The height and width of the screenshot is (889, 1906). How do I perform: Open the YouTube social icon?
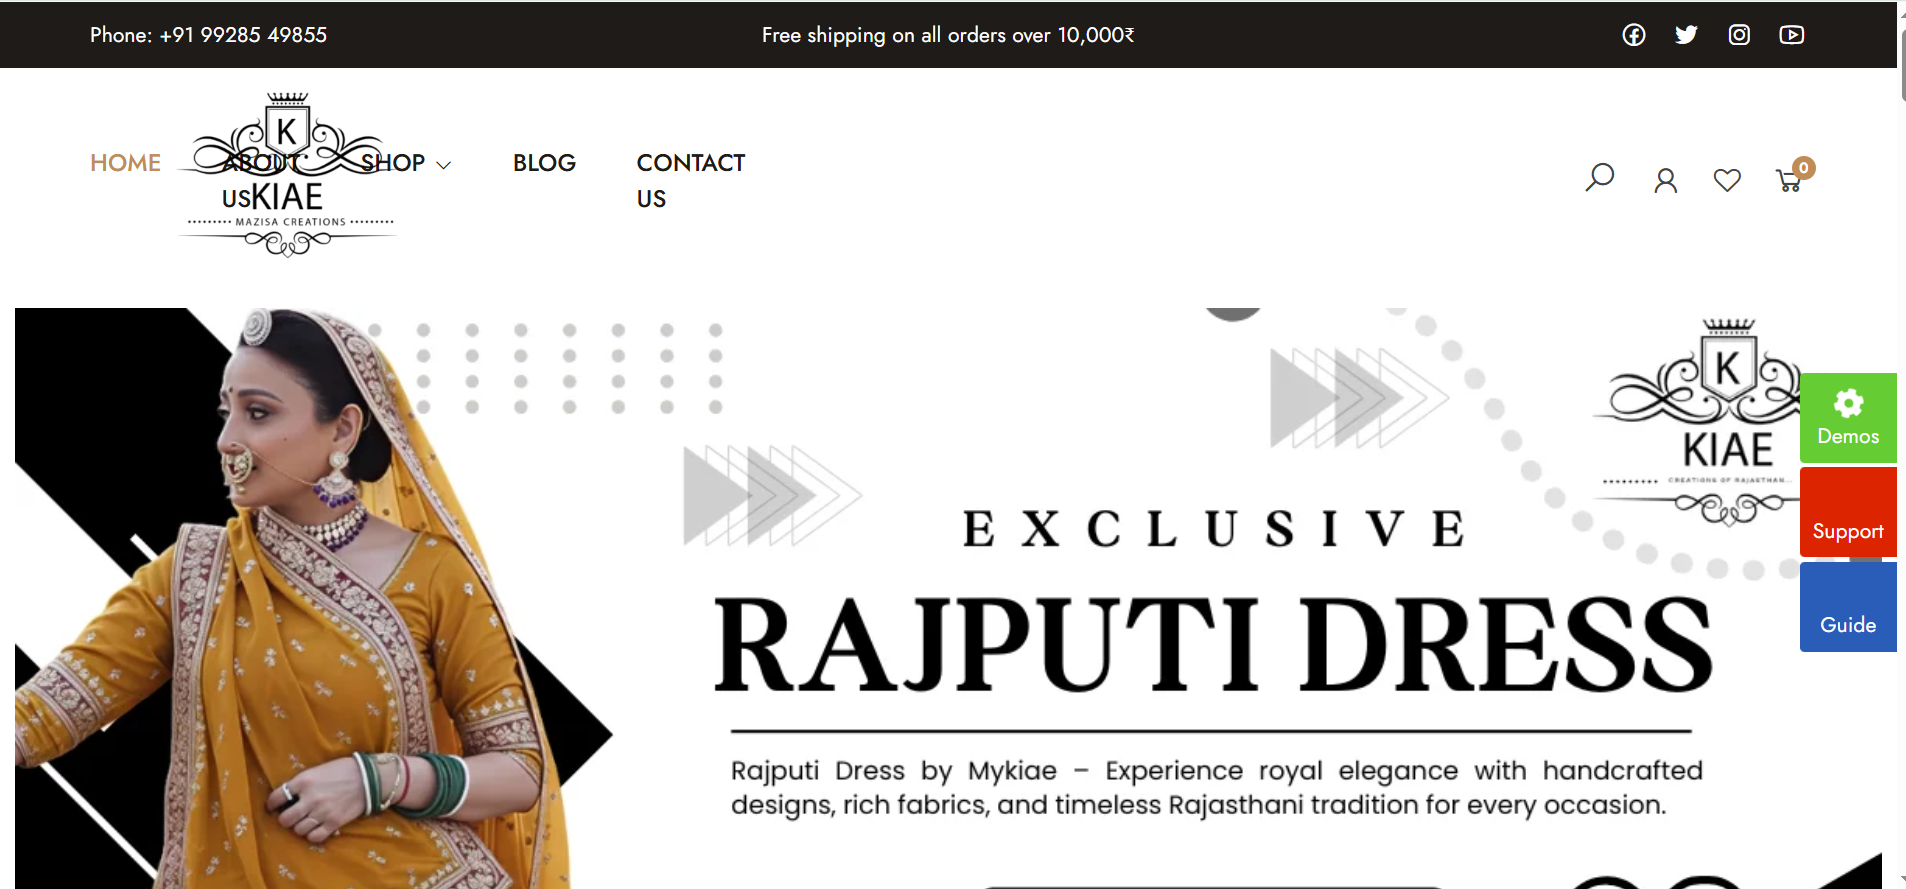point(1792,35)
